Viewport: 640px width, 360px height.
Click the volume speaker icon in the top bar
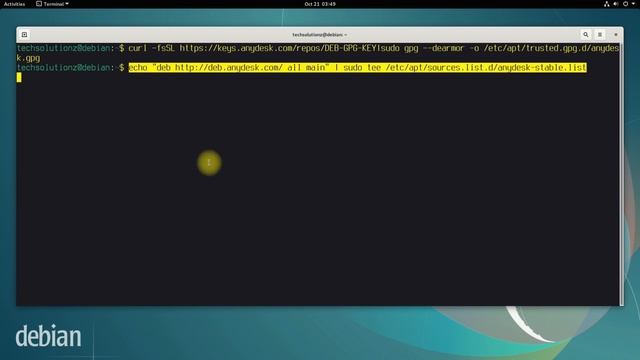coord(616,4)
